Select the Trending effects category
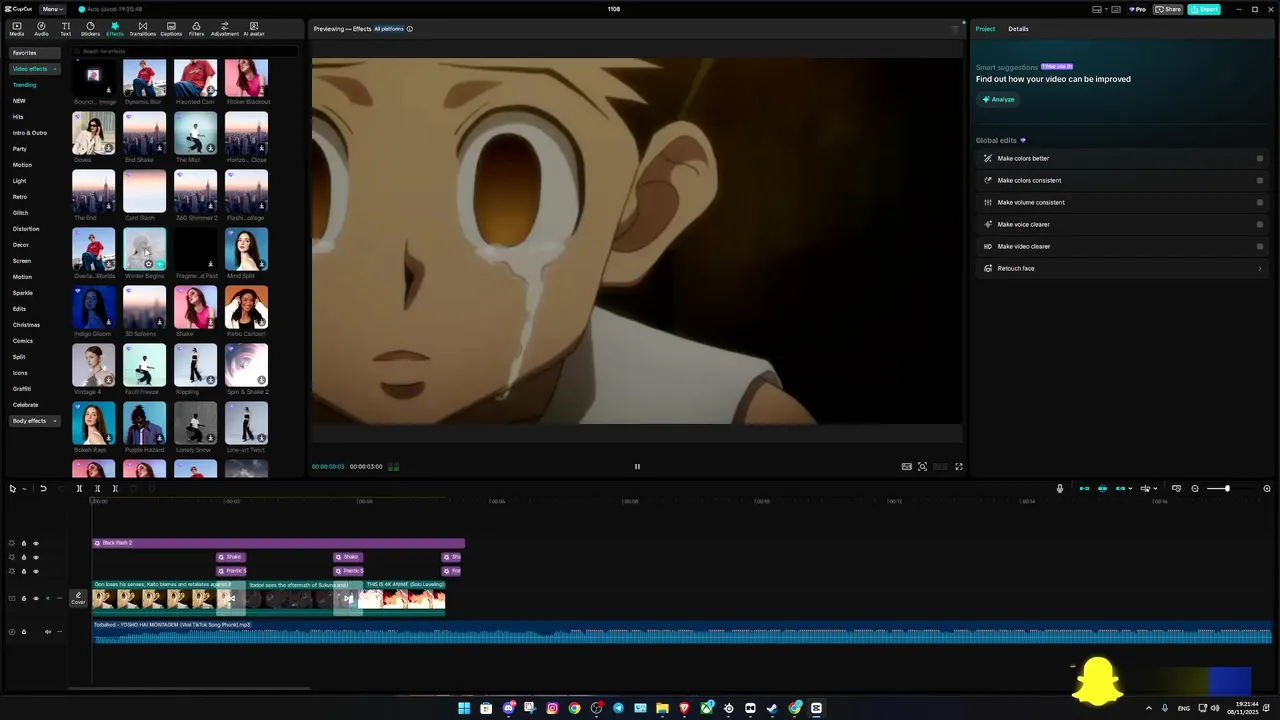Image resolution: width=1280 pixels, height=720 pixels. (24, 85)
